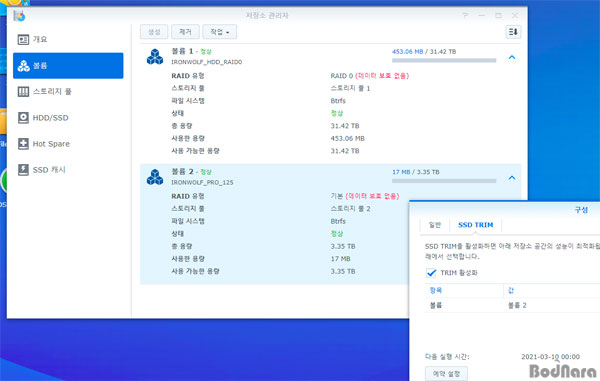Select the 볼륨 section in sidebar

point(68,66)
